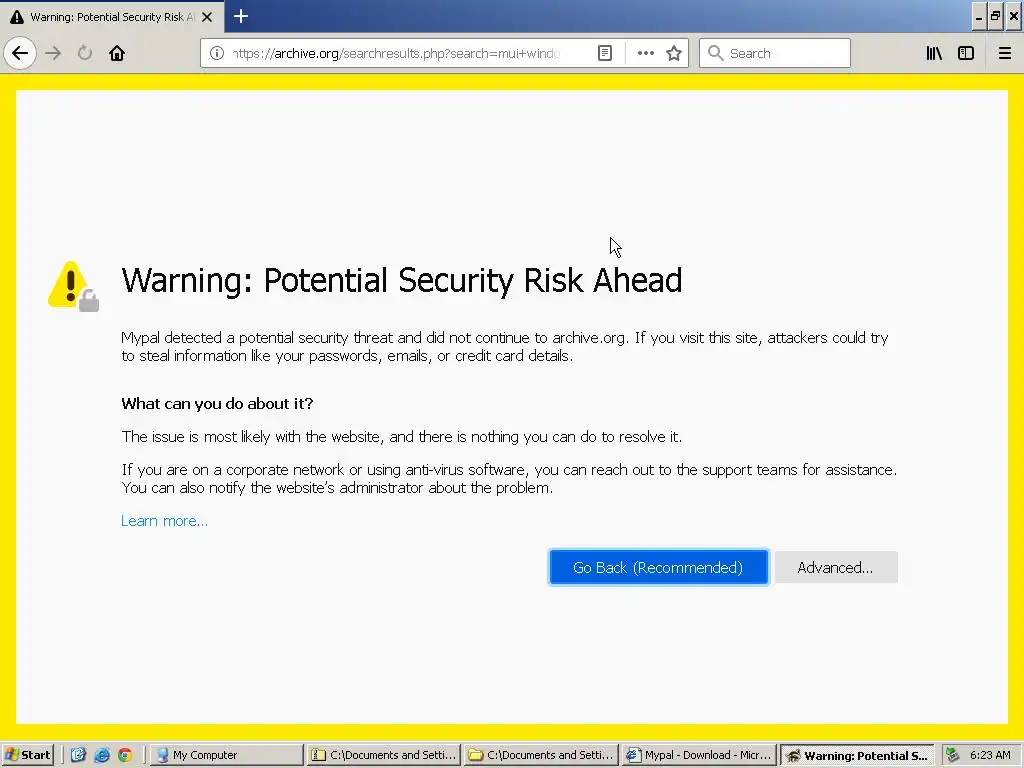Click the magnifier icon in the Search box
This screenshot has width=1024, height=768.
715,53
